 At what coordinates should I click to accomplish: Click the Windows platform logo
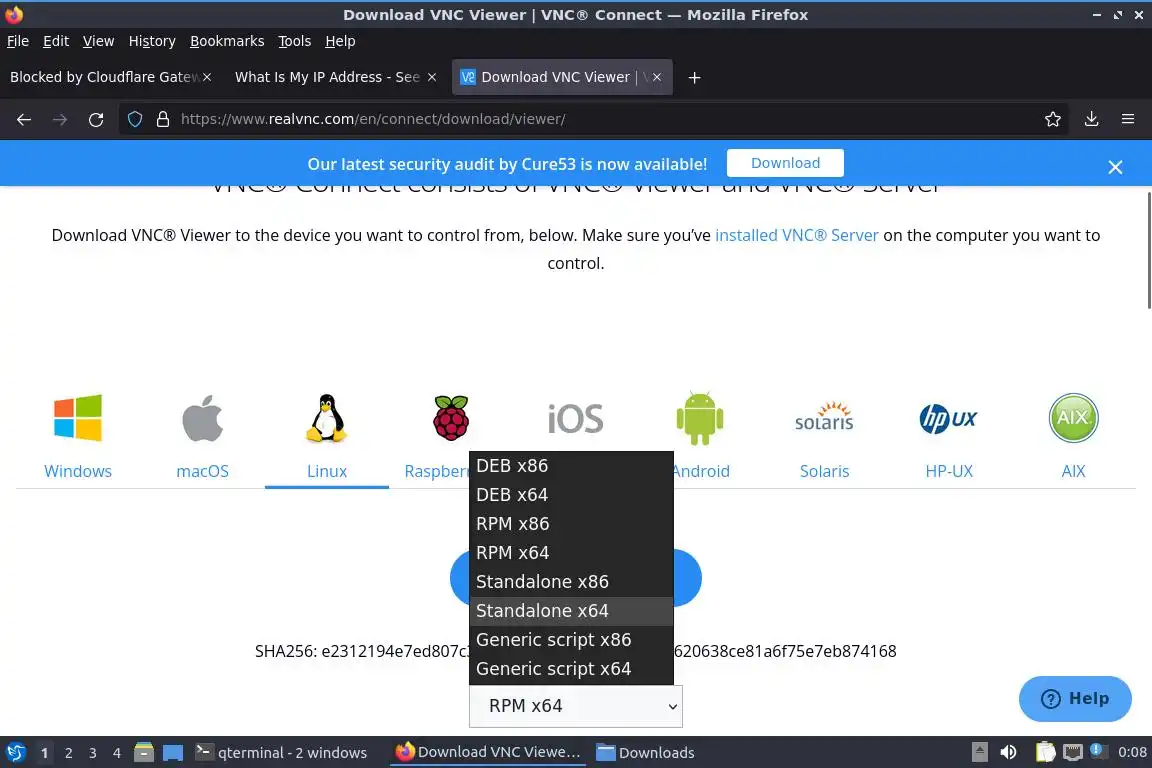[78, 417]
